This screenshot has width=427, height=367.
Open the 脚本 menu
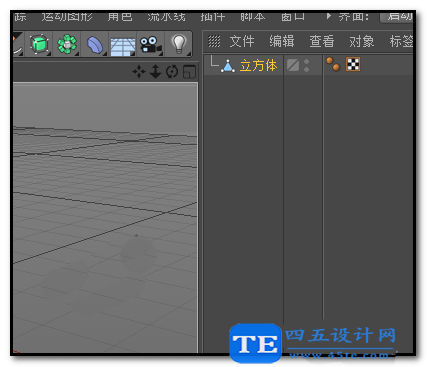(x=253, y=16)
